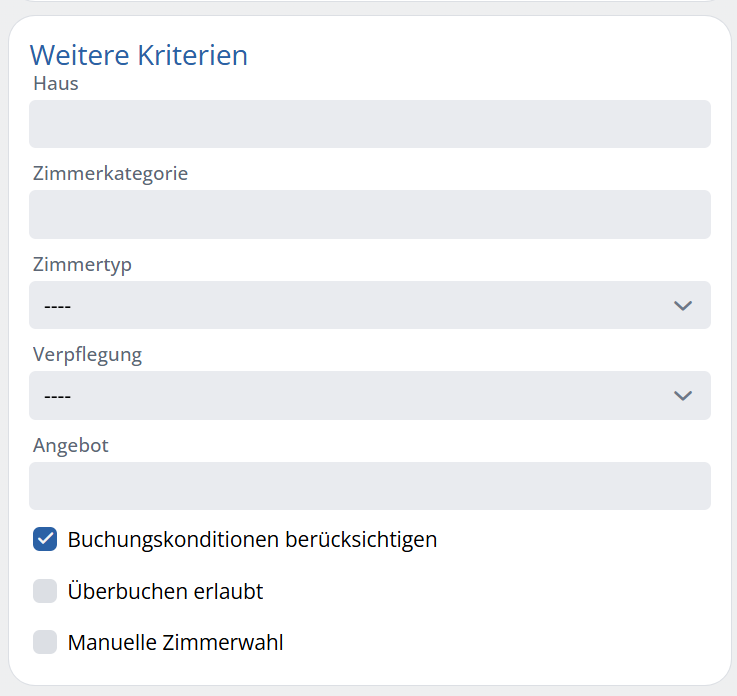The height and width of the screenshot is (696, 737).
Task: Click the Zimmerkategorie field label
Action: pos(110,174)
